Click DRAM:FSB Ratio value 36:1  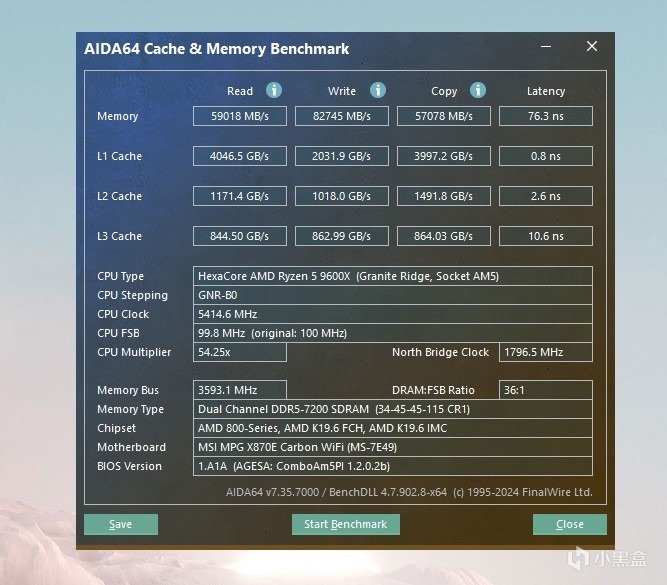(x=546, y=390)
